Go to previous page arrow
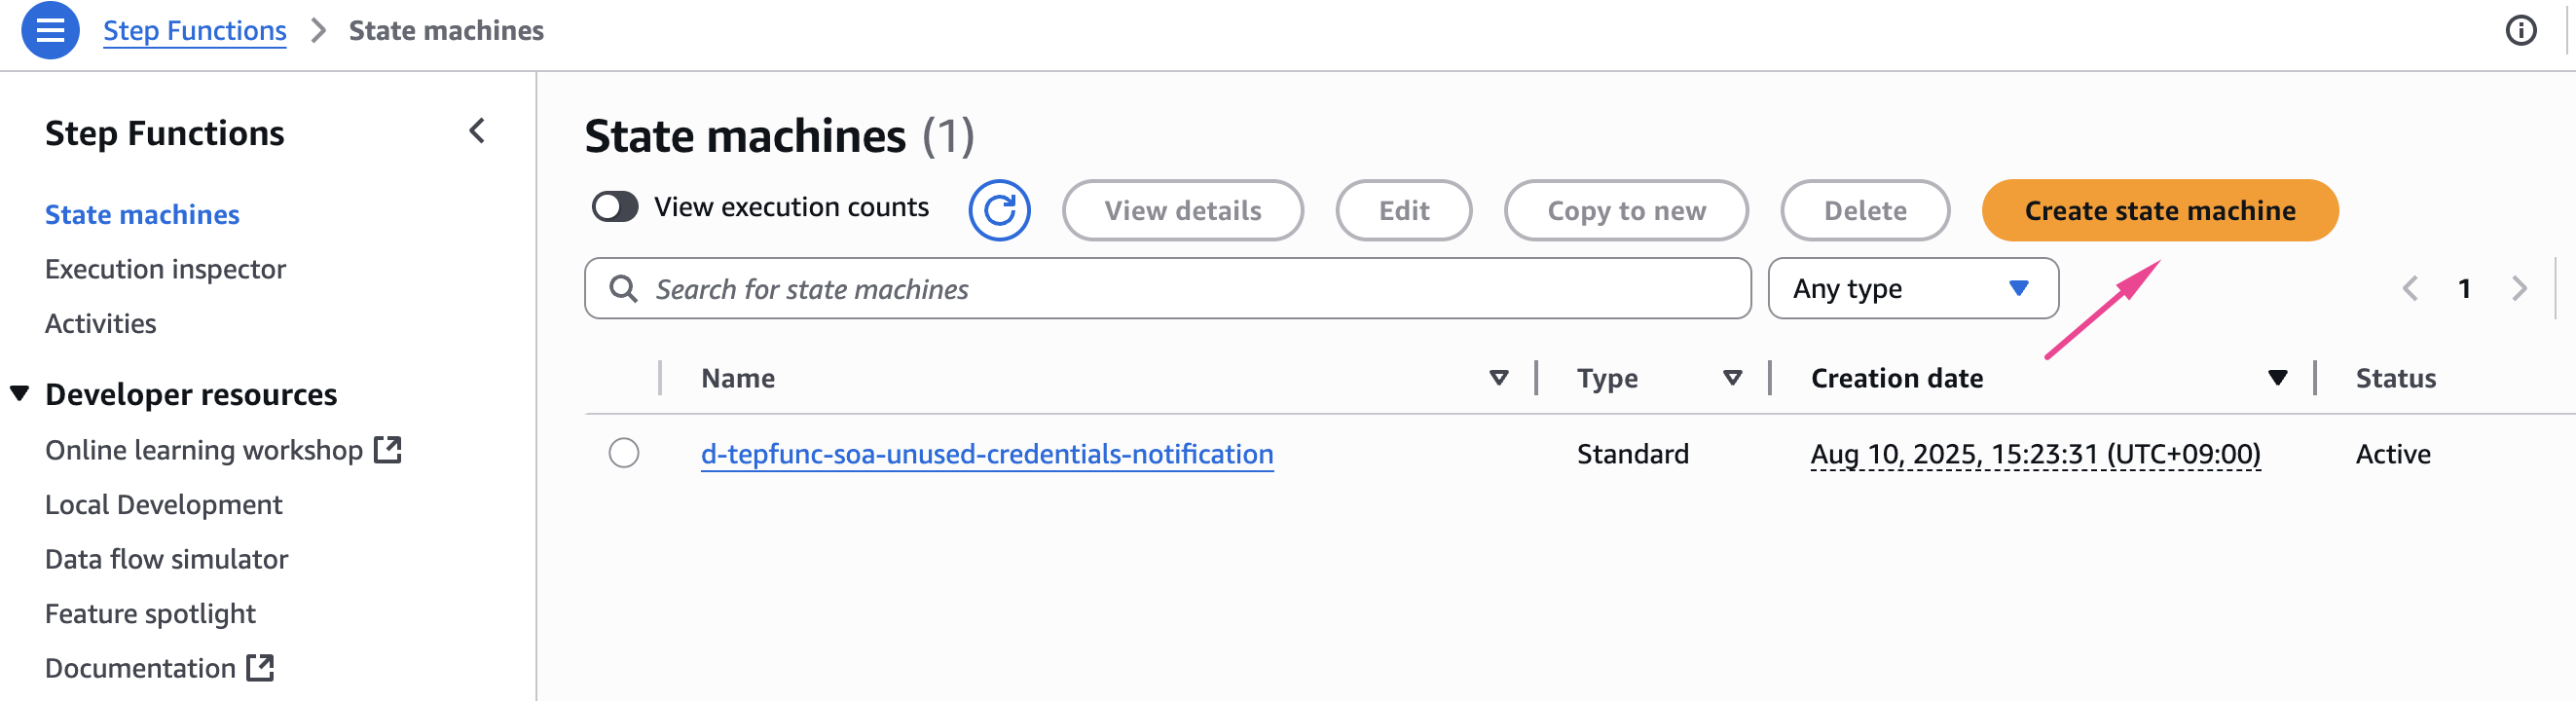This screenshot has height=701, width=2576. pos(2410,289)
